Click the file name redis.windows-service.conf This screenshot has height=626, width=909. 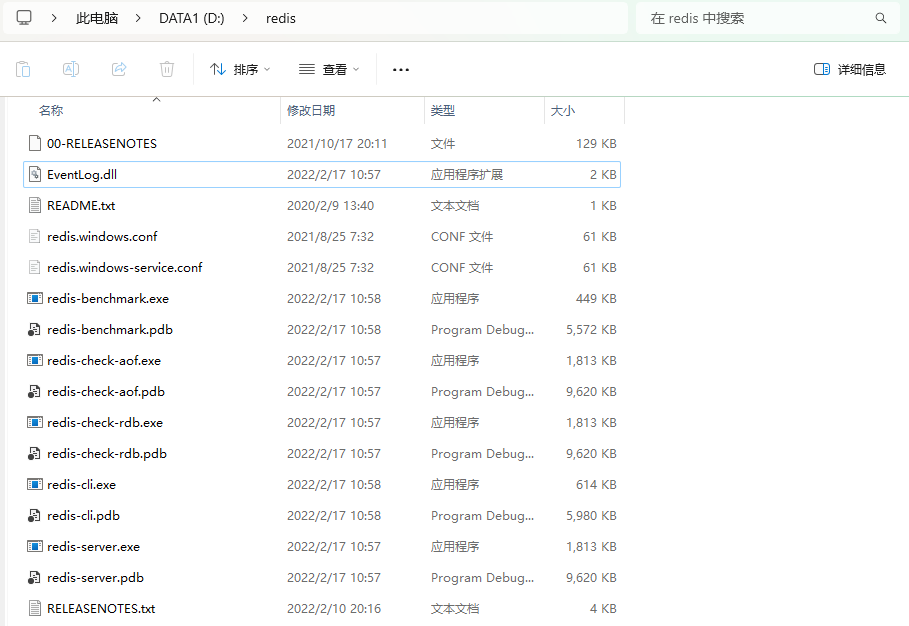point(125,268)
